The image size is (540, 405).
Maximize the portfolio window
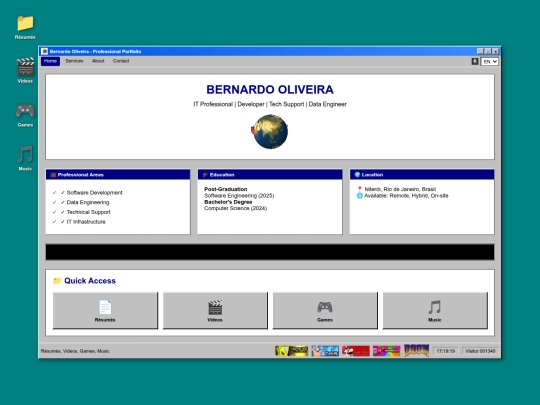coord(488,51)
